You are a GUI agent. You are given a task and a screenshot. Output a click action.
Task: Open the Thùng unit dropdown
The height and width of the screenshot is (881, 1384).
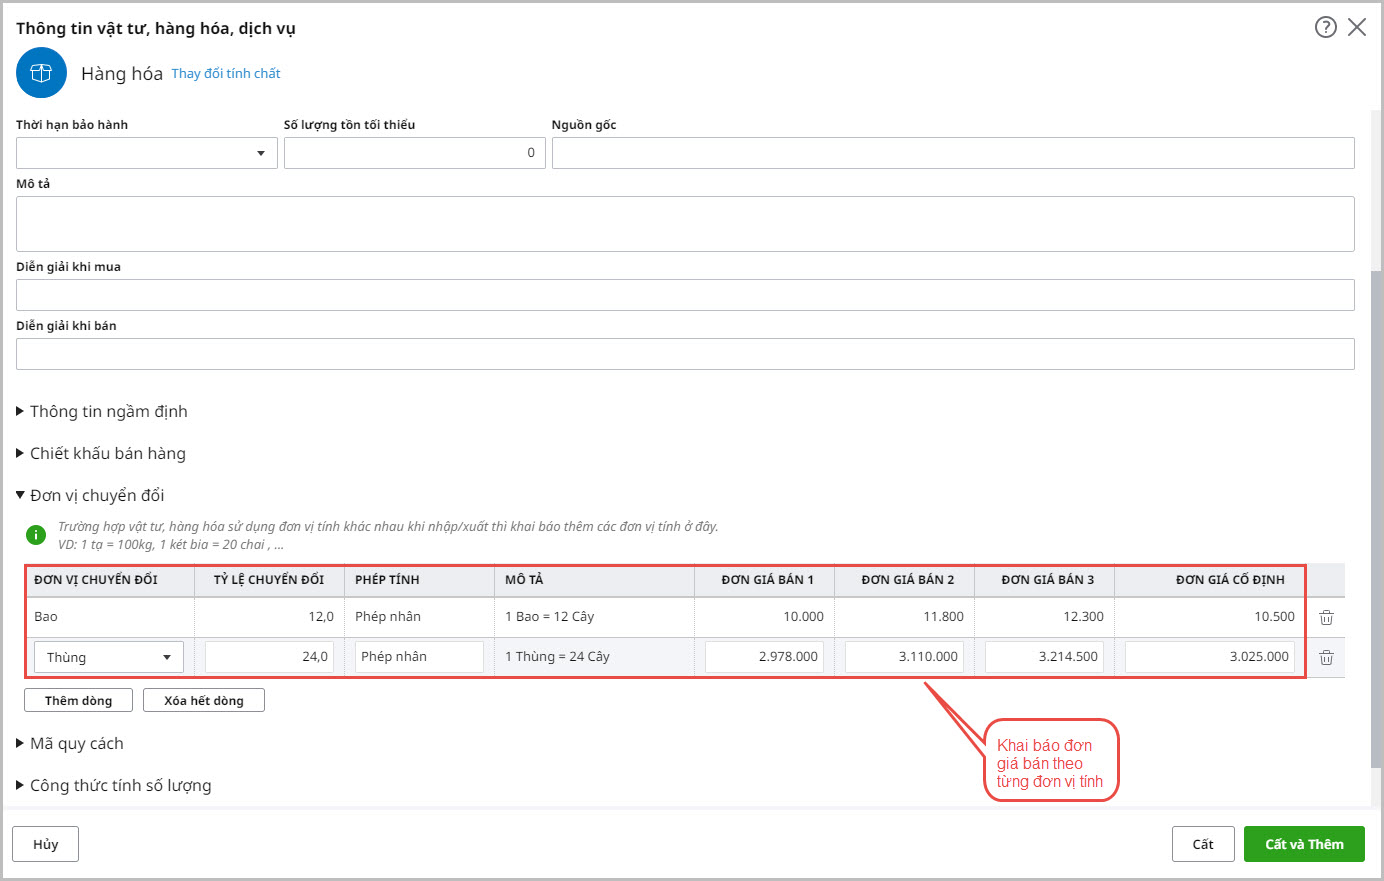166,657
